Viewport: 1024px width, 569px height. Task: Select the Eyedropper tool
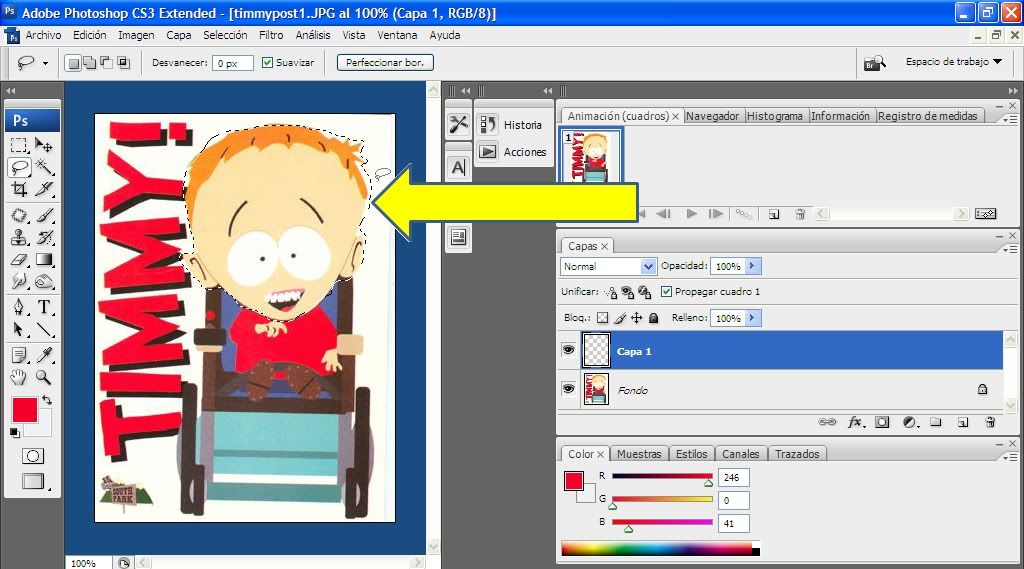pyautogui.click(x=44, y=355)
